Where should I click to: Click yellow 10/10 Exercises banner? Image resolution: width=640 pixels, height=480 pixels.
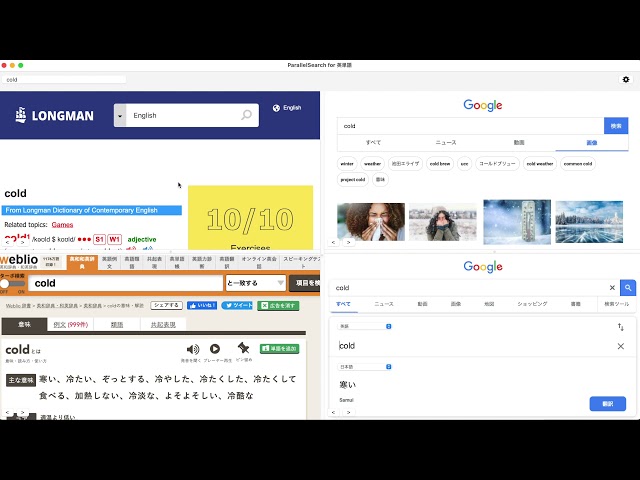(x=251, y=218)
